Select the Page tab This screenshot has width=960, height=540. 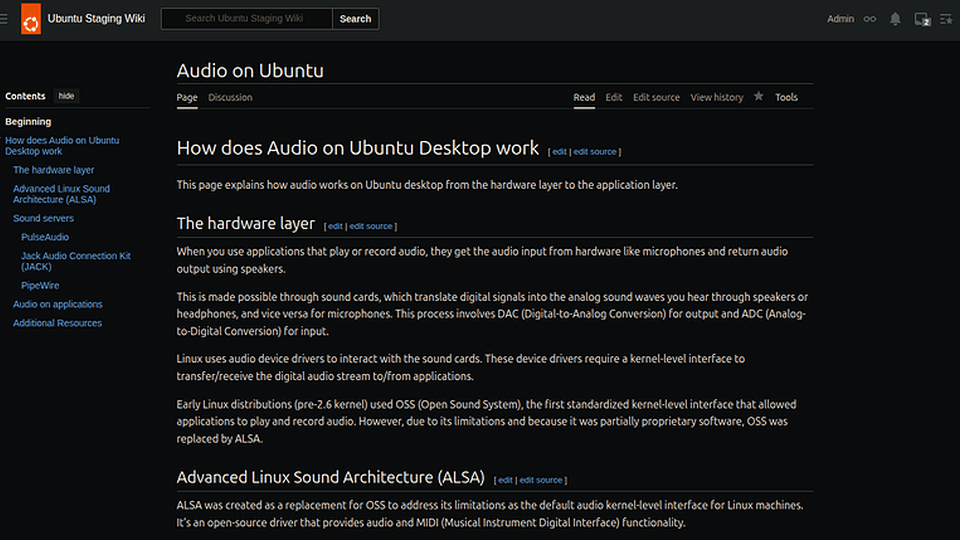point(187,97)
